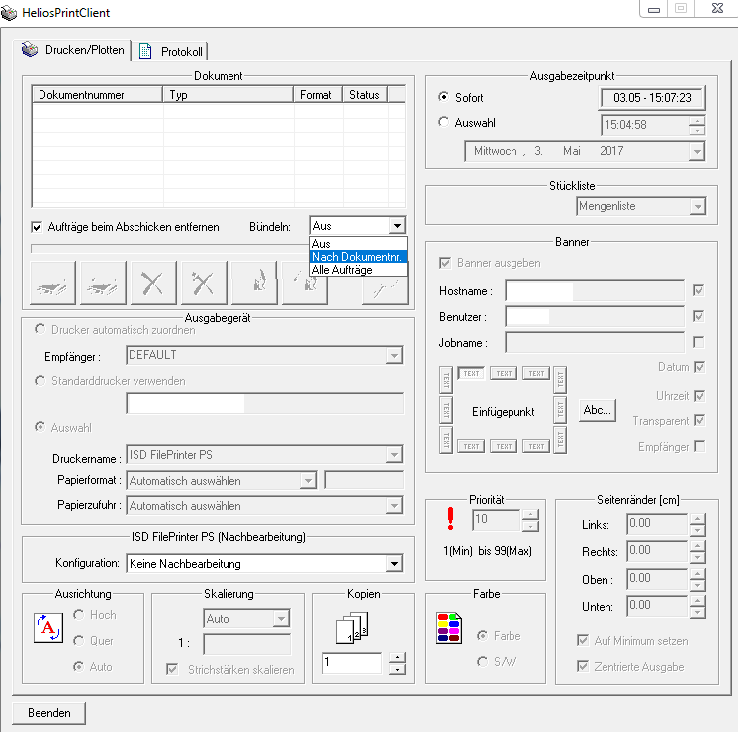Choose Aus in the Bündeln list
Viewport: 738px width, 732px height.
pos(358,244)
